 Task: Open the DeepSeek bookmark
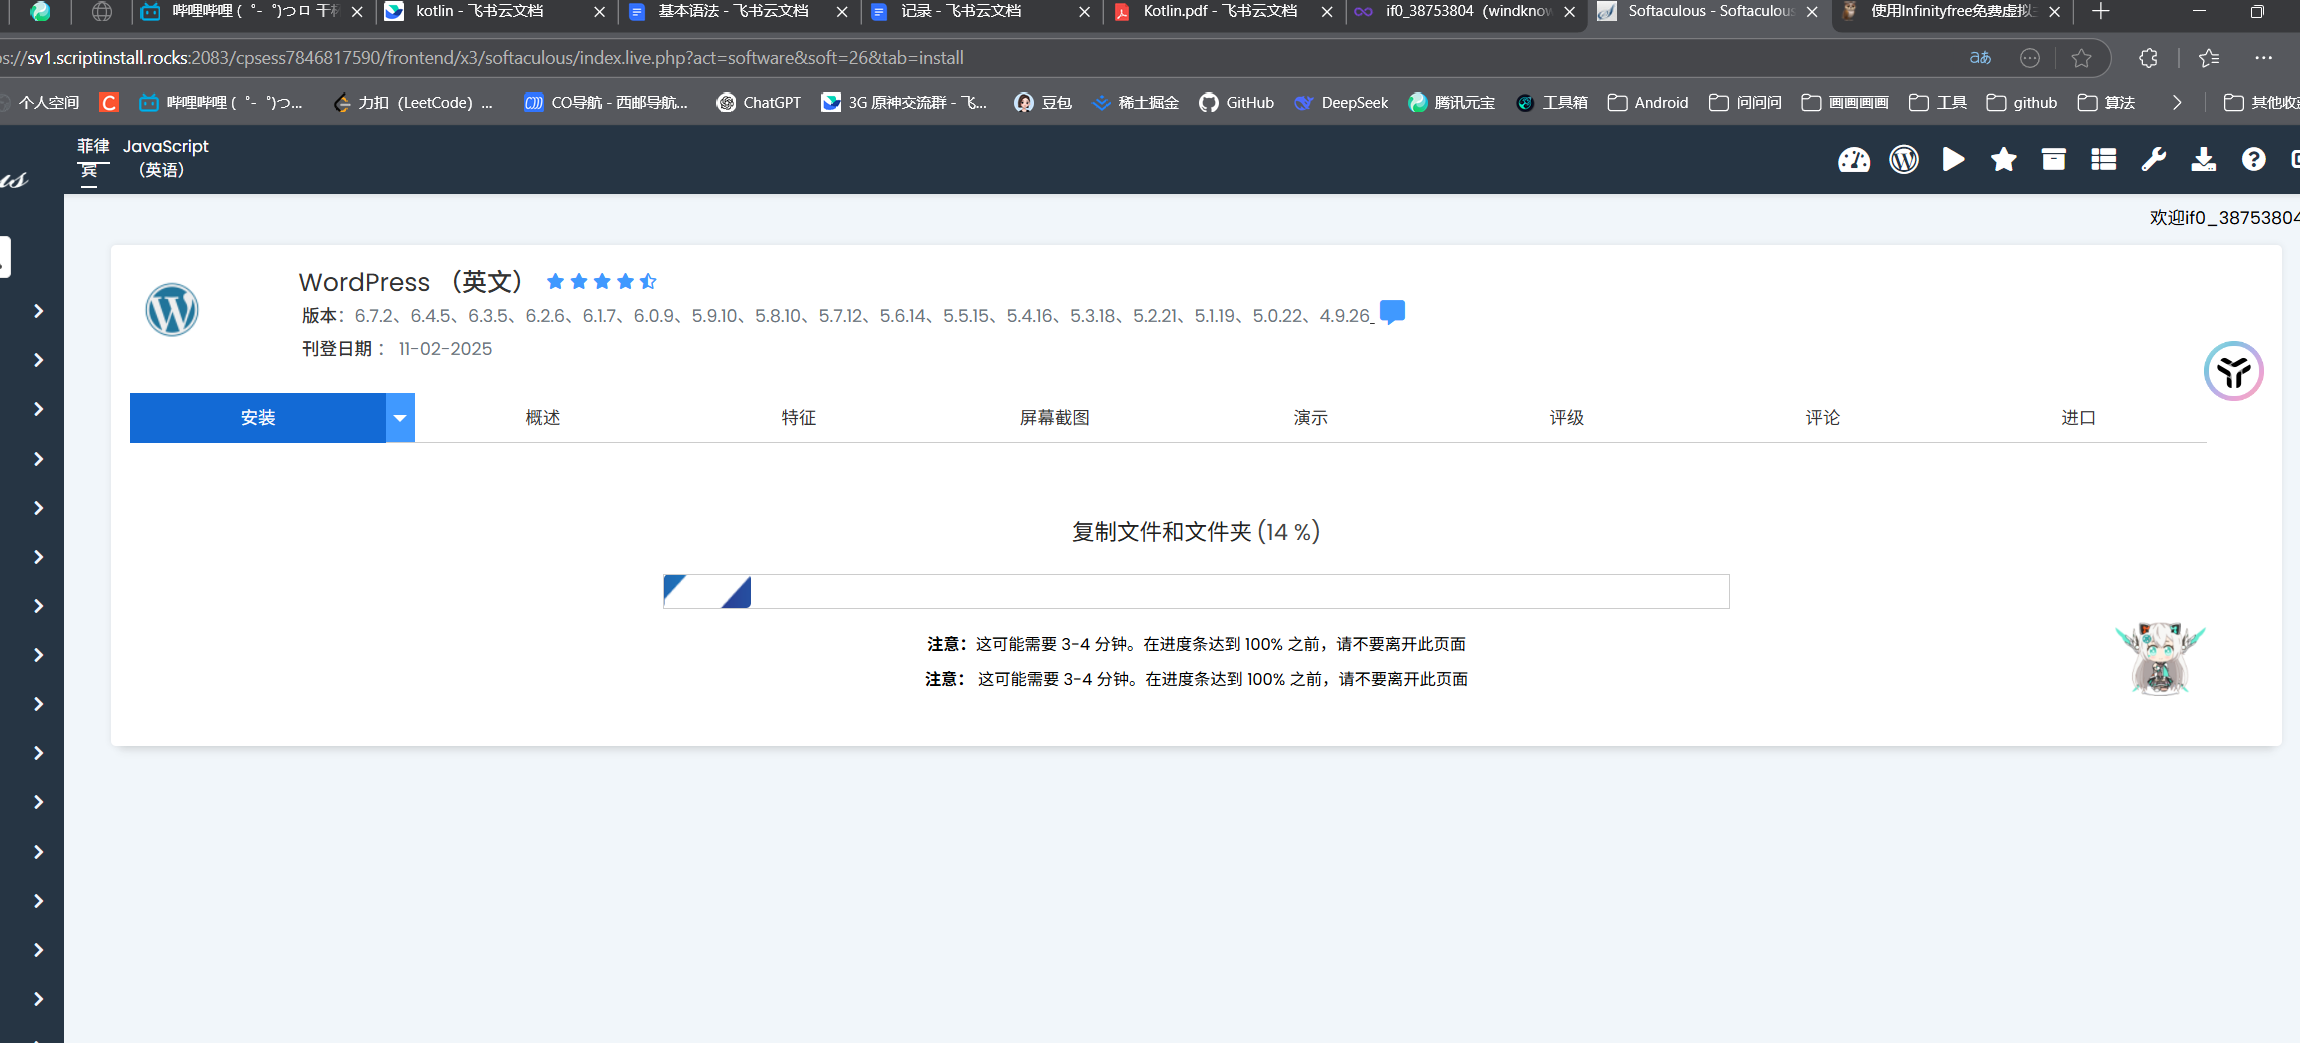pyautogui.click(x=1341, y=103)
